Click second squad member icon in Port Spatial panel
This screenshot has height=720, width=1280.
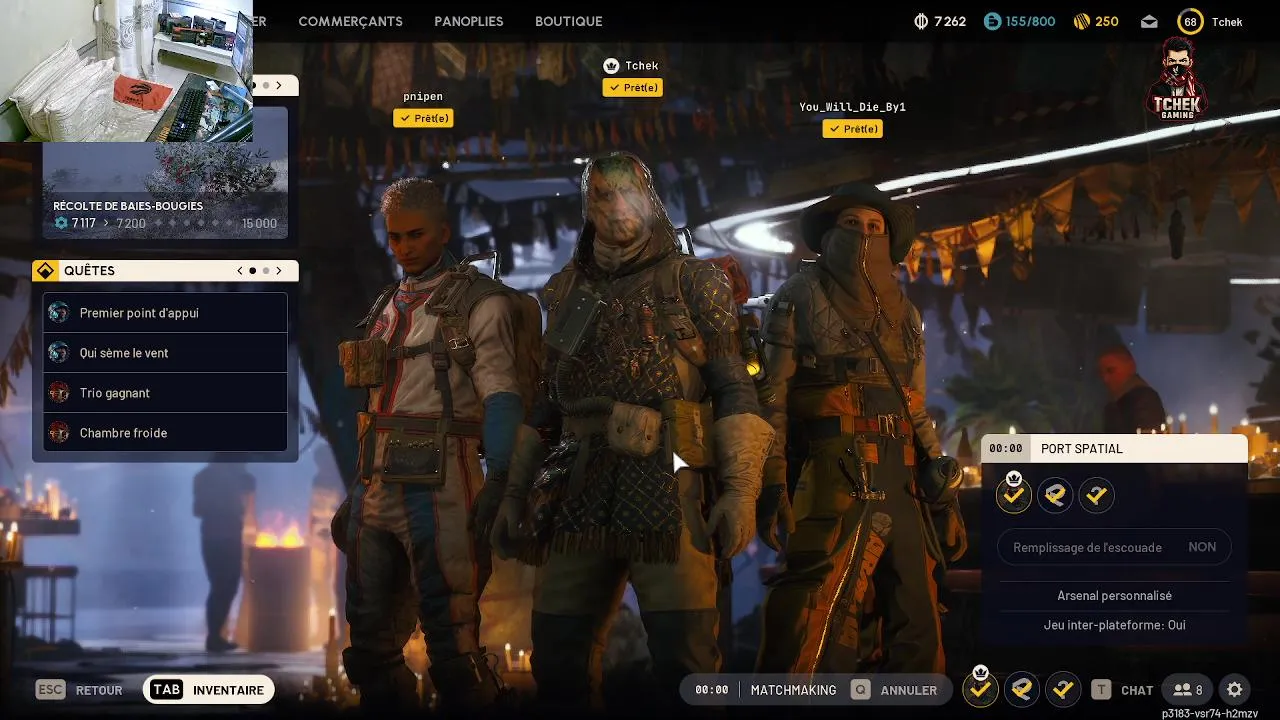point(1055,495)
